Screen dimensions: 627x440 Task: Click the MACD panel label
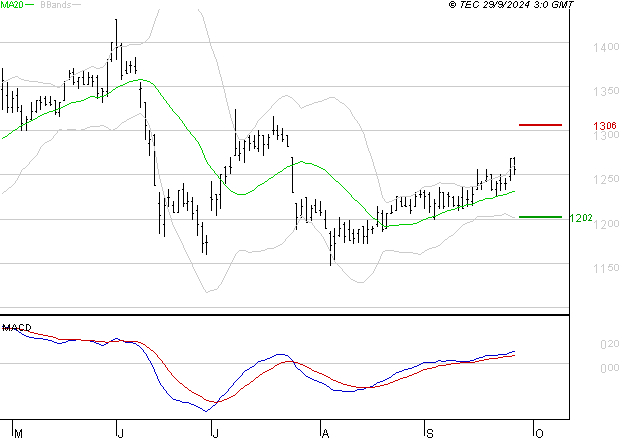coord(17,328)
